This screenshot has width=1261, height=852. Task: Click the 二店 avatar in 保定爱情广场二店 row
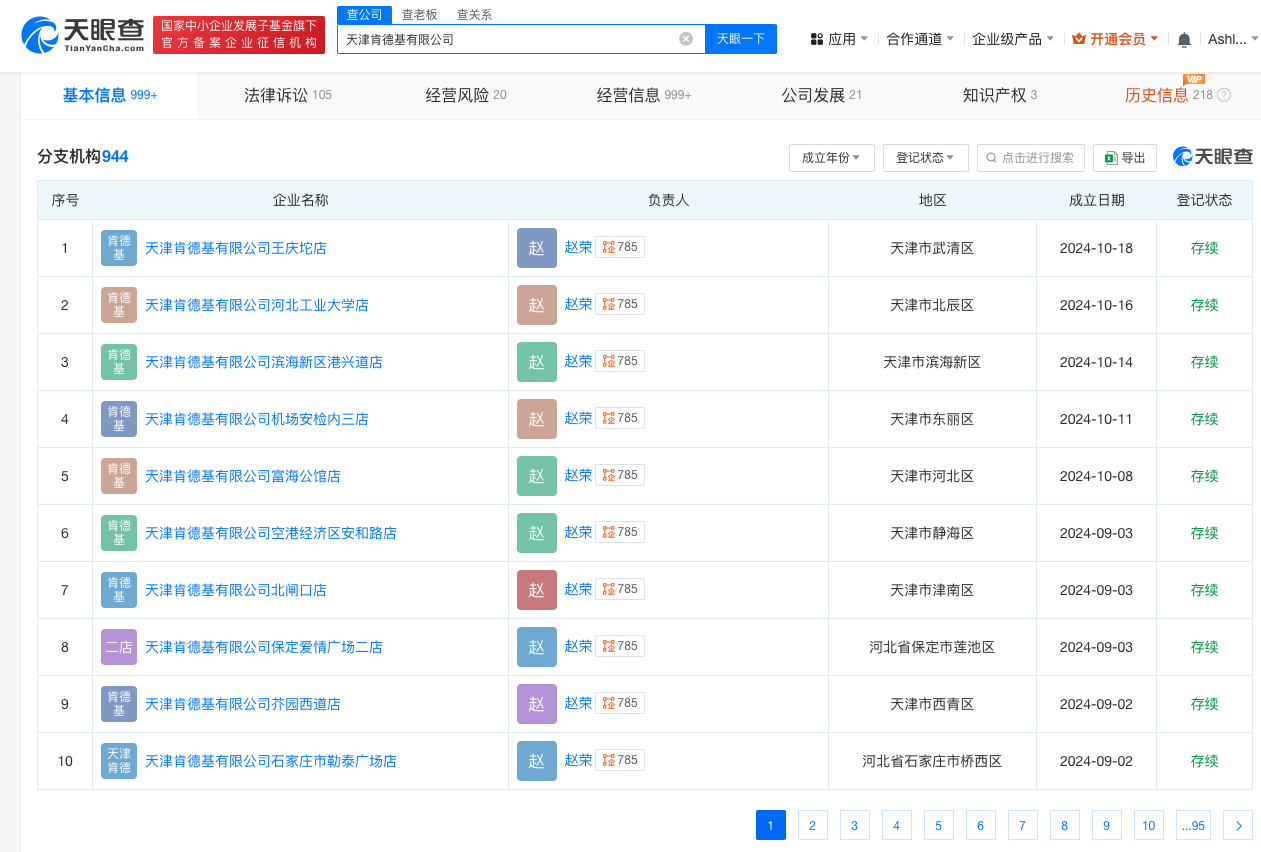tap(117, 647)
